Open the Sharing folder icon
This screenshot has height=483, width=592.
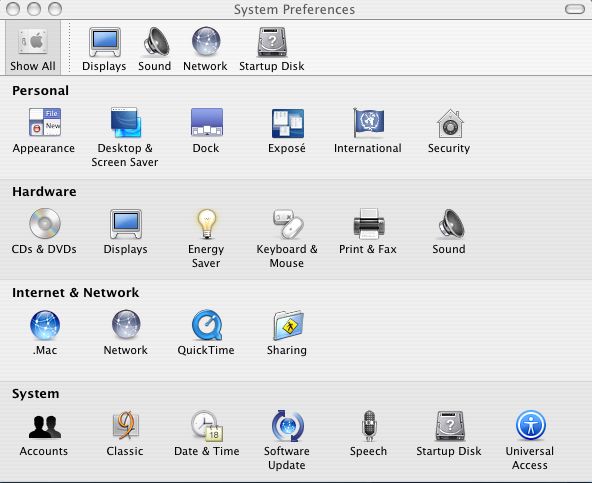click(288, 325)
